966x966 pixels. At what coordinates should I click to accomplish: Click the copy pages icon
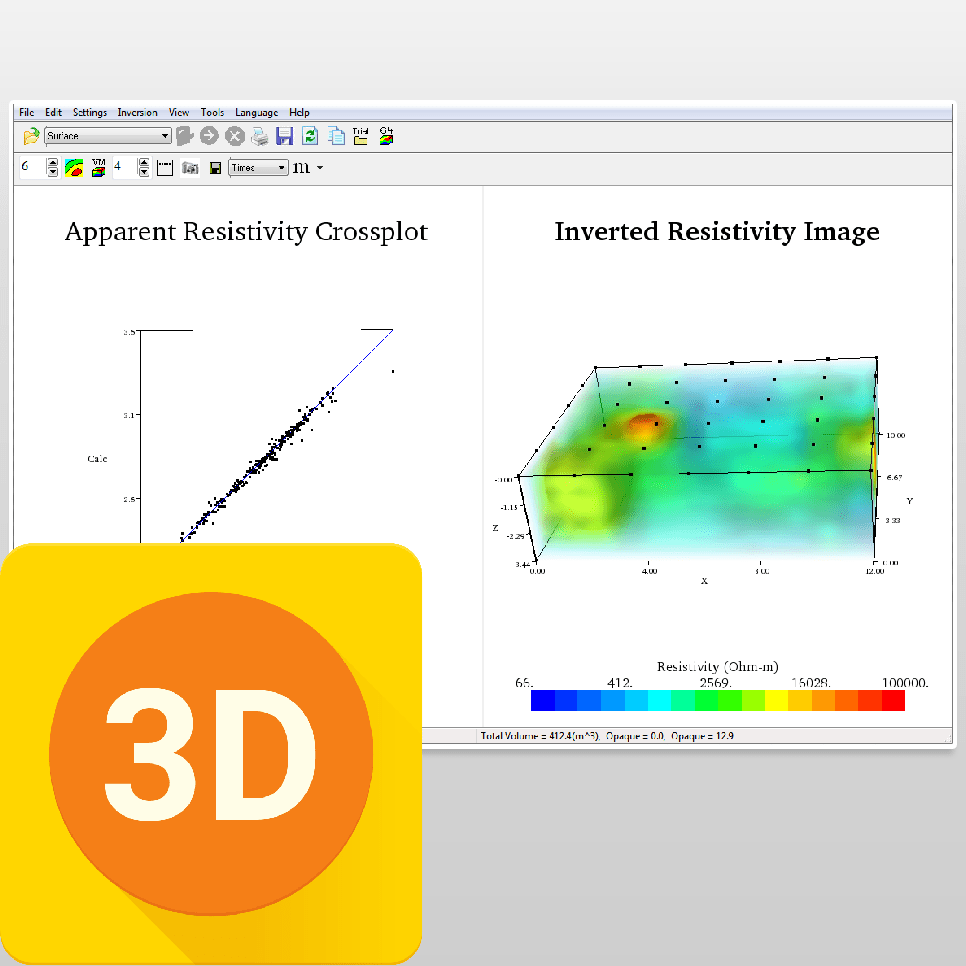[335, 136]
